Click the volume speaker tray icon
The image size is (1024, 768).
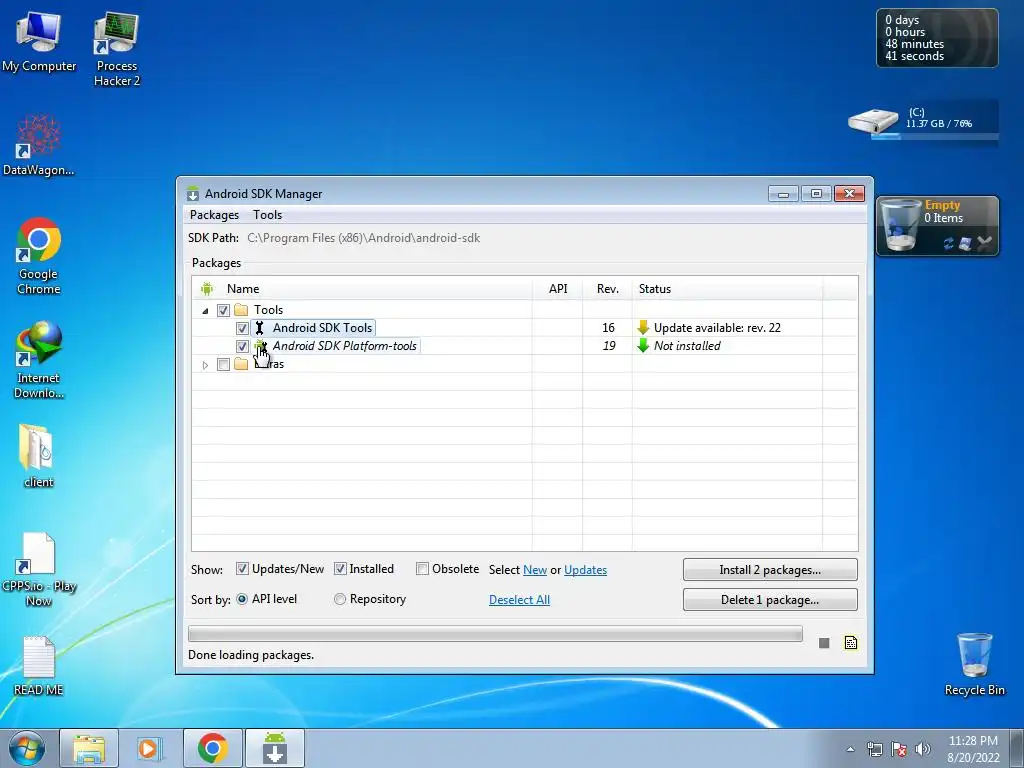[923, 749]
